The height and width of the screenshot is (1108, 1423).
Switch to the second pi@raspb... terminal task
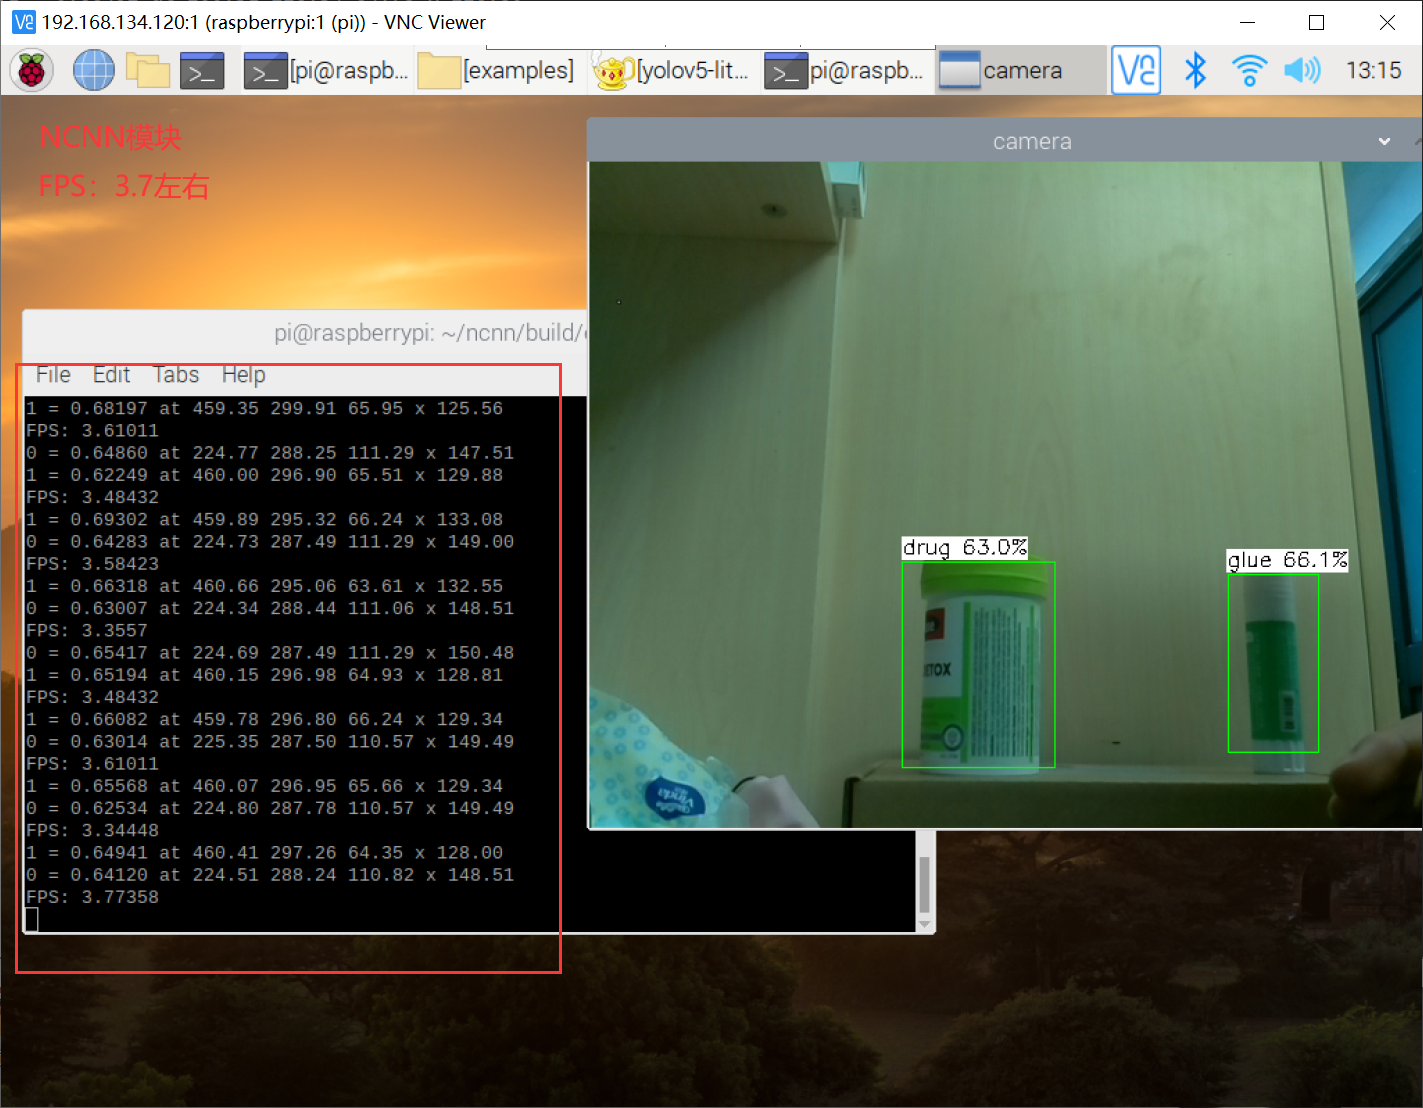(x=845, y=71)
